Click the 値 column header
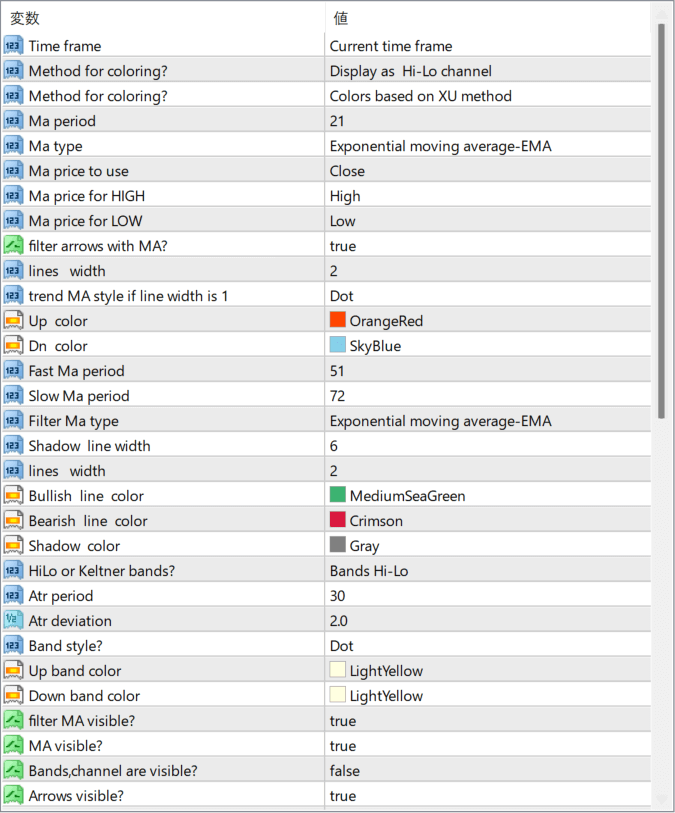The width and height of the screenshot is (675, 813). click(341, 18)
